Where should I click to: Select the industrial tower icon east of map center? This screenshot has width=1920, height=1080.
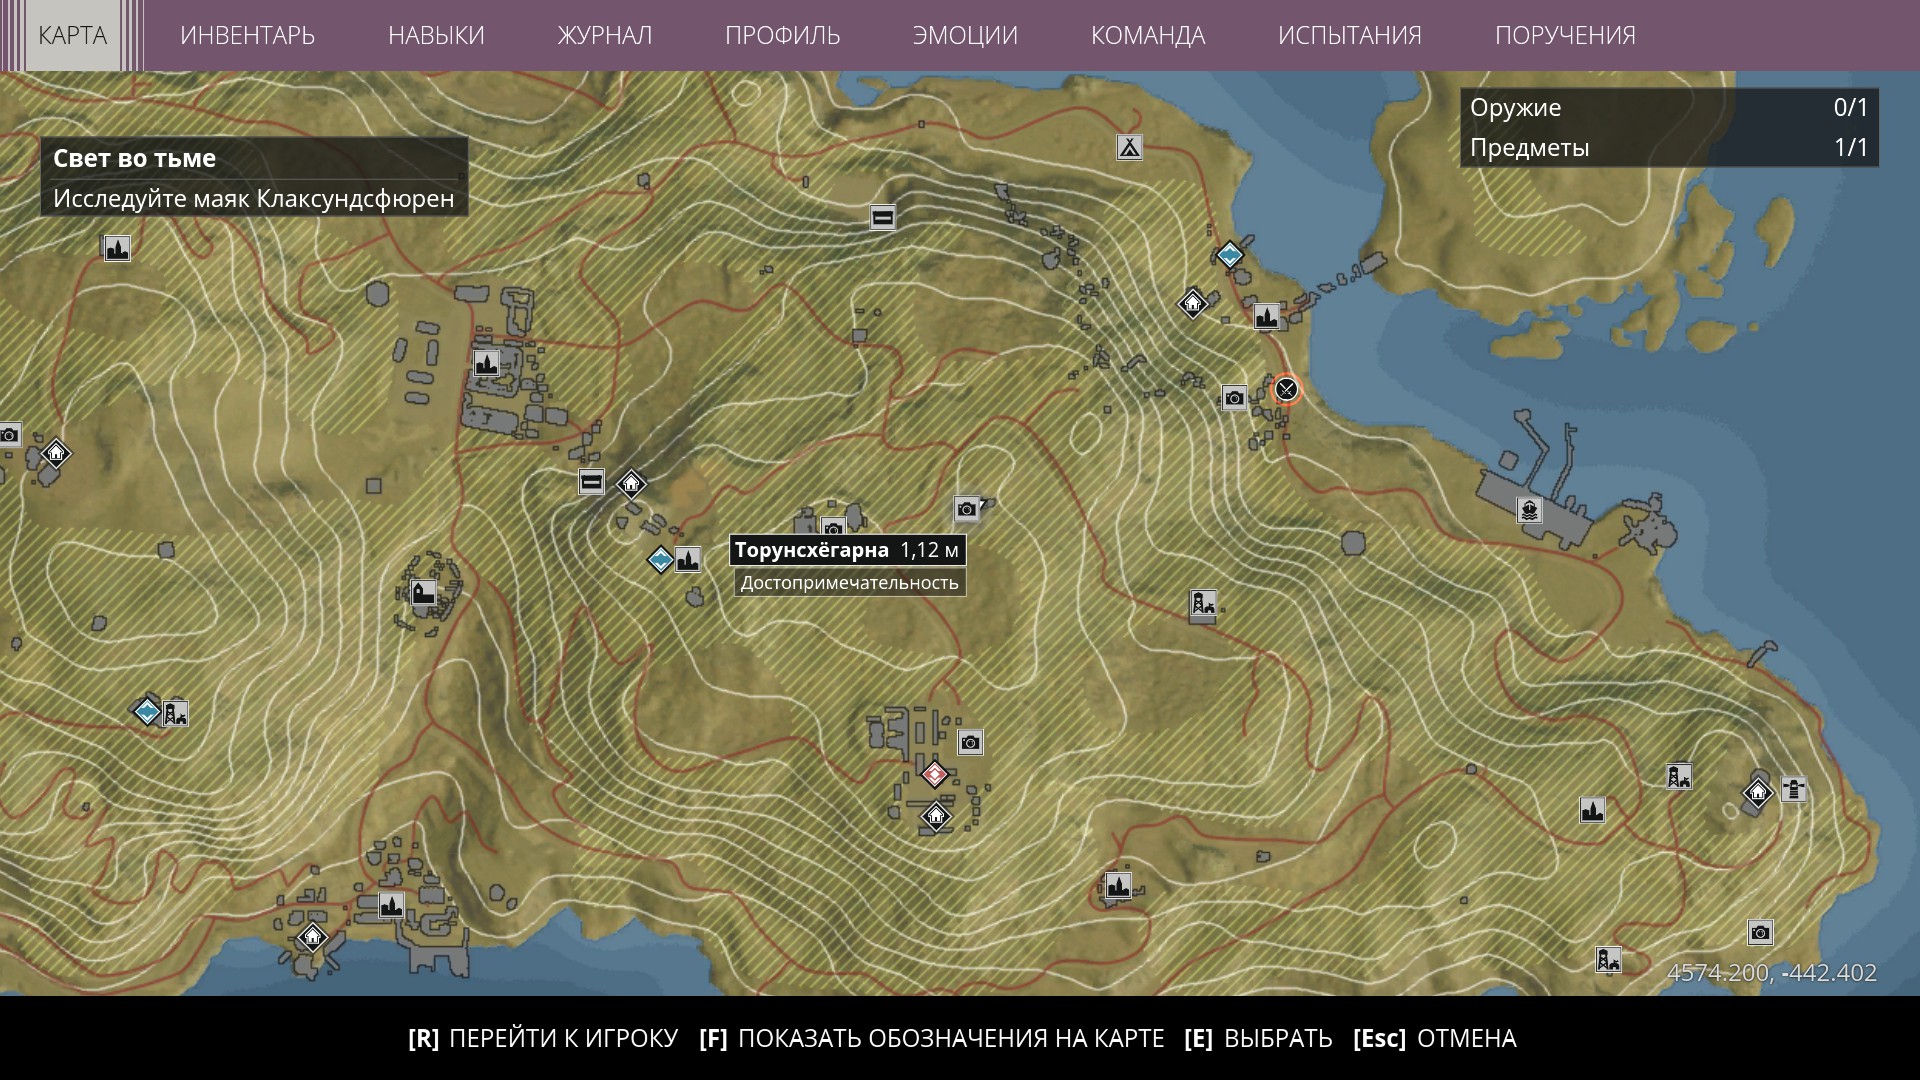[1202, 603]
